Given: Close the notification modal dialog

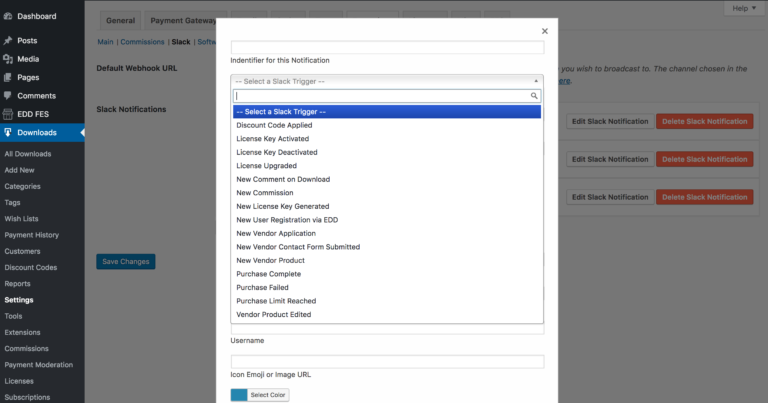Looking at the screenshot, I should coord(545,31).
